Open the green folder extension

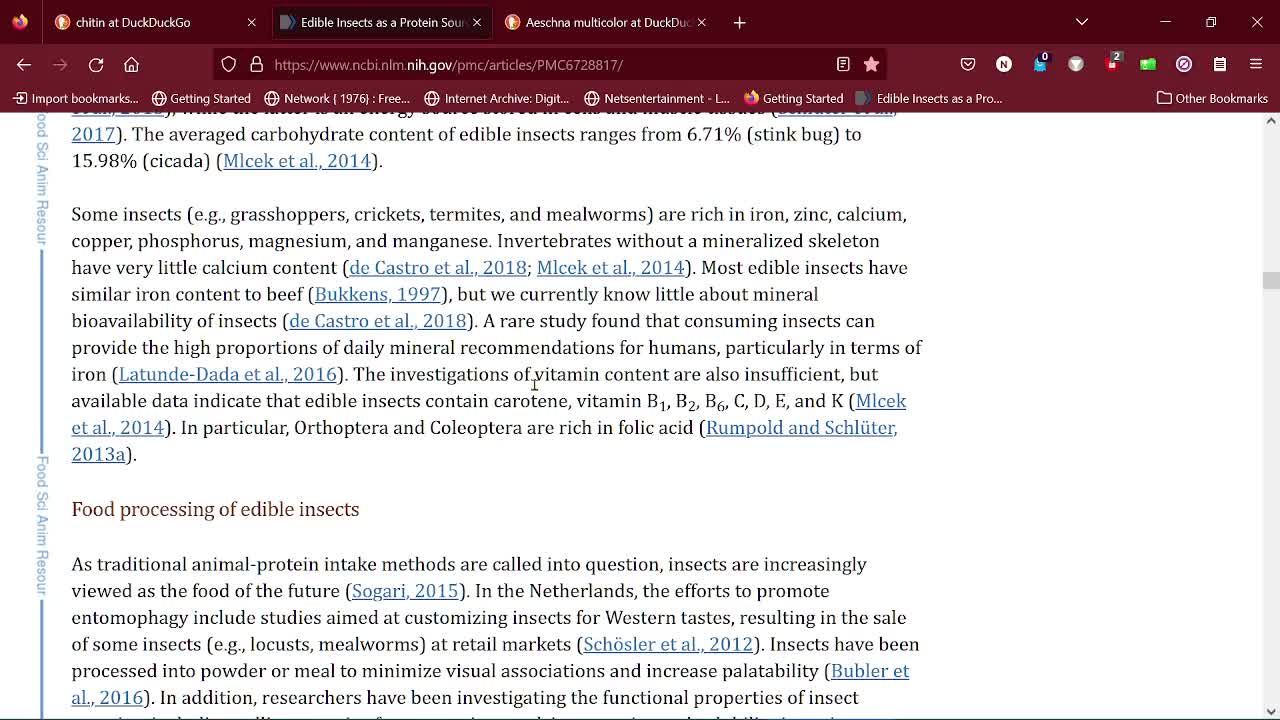[x=1148, y=64]
